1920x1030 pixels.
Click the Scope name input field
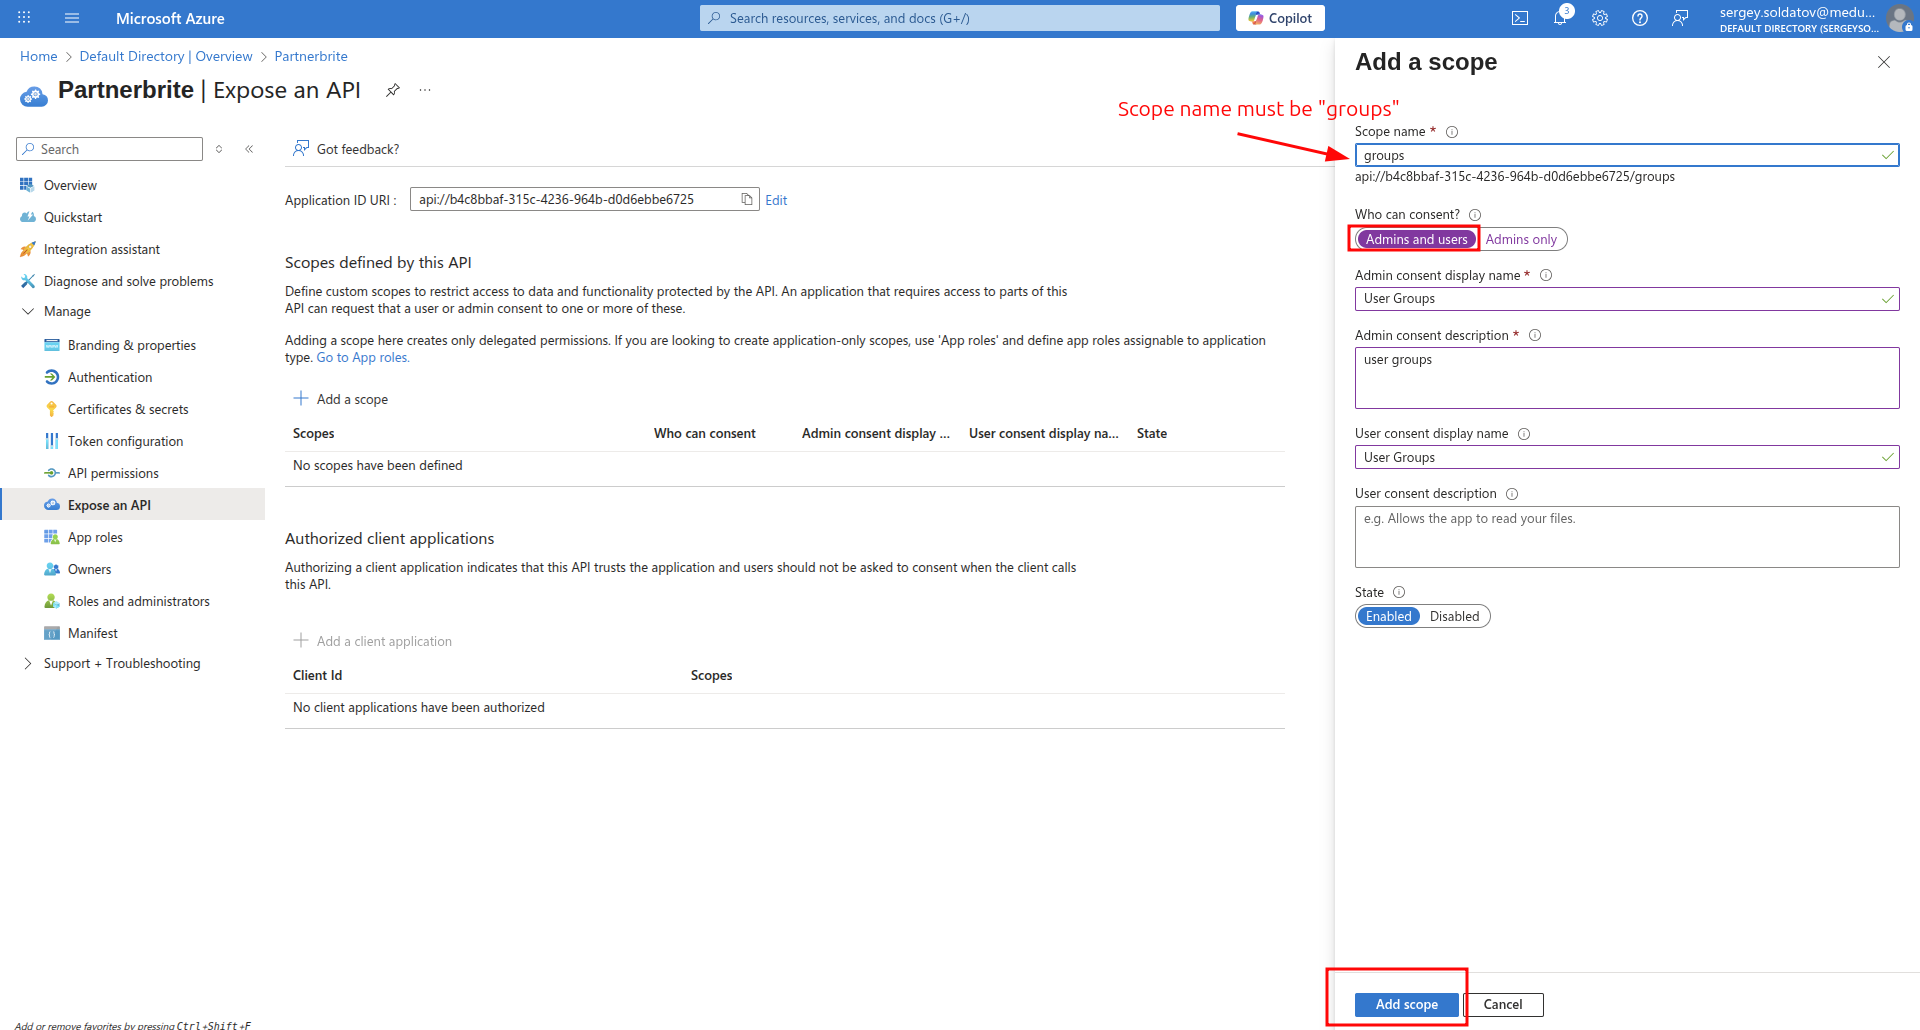tap(1627, 155)
